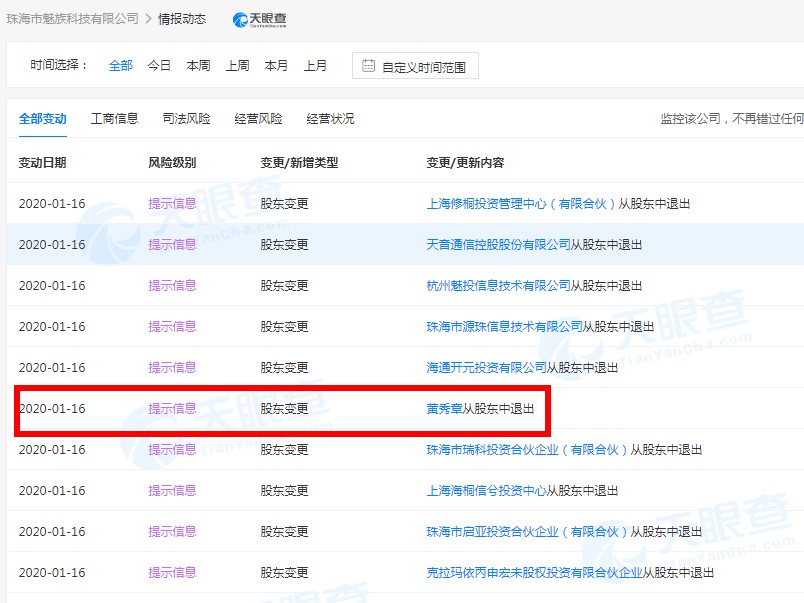Open link 上海修桐投资管理中心（有限合伙）
Image resolution: width=804 pixels, height=603 pixels.
pos(521,204)
